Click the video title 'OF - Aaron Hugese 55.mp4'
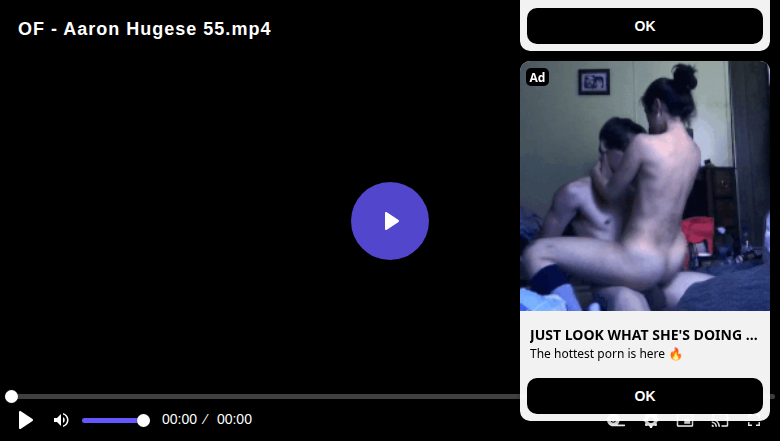The width and height of the screenshot is (780, 441). [144, 29]
